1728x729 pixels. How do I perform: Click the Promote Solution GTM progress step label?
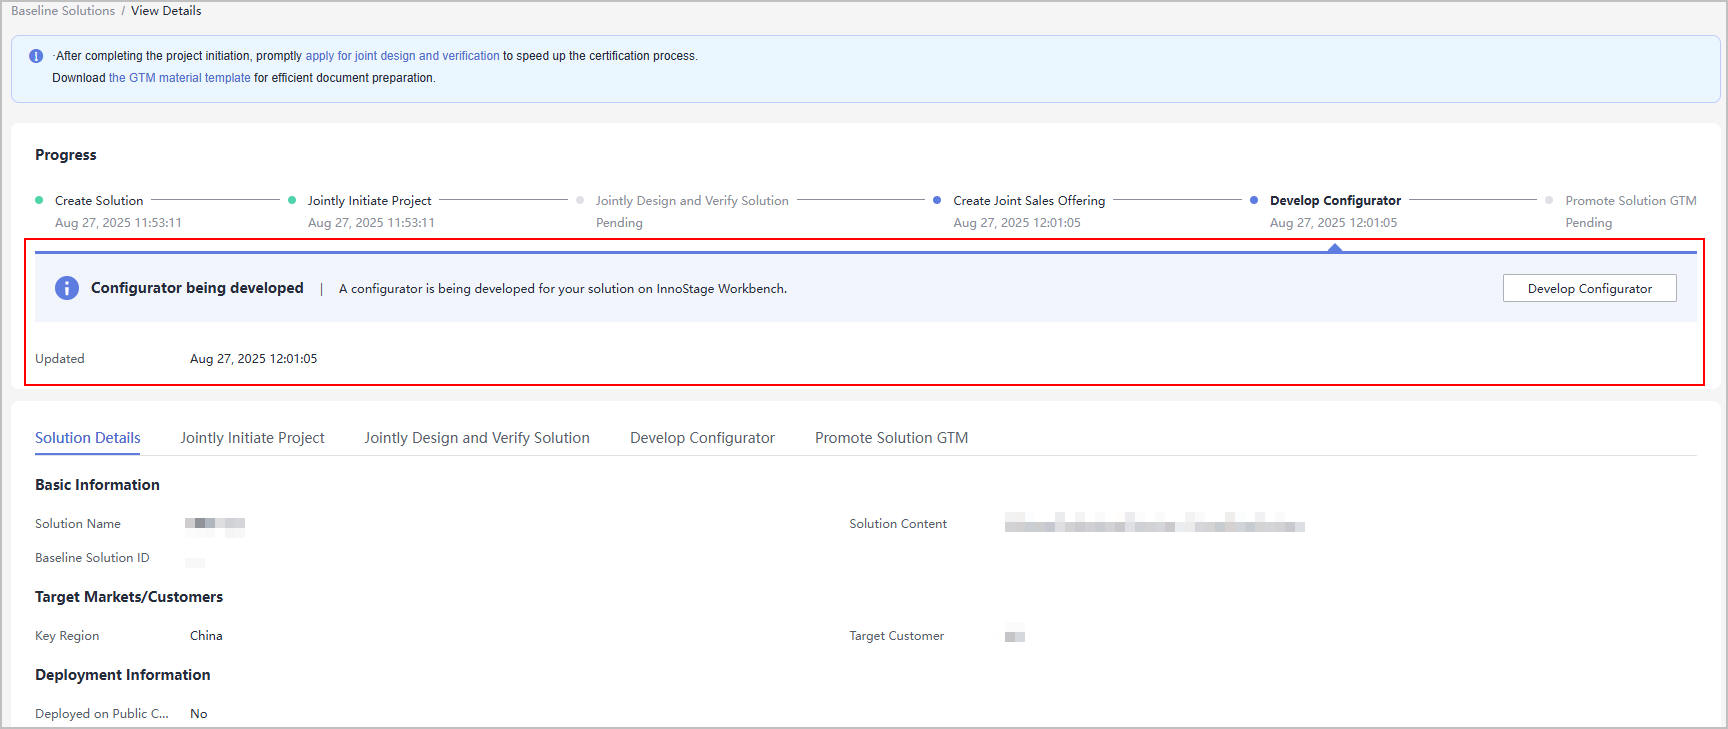coord(1630,201)
